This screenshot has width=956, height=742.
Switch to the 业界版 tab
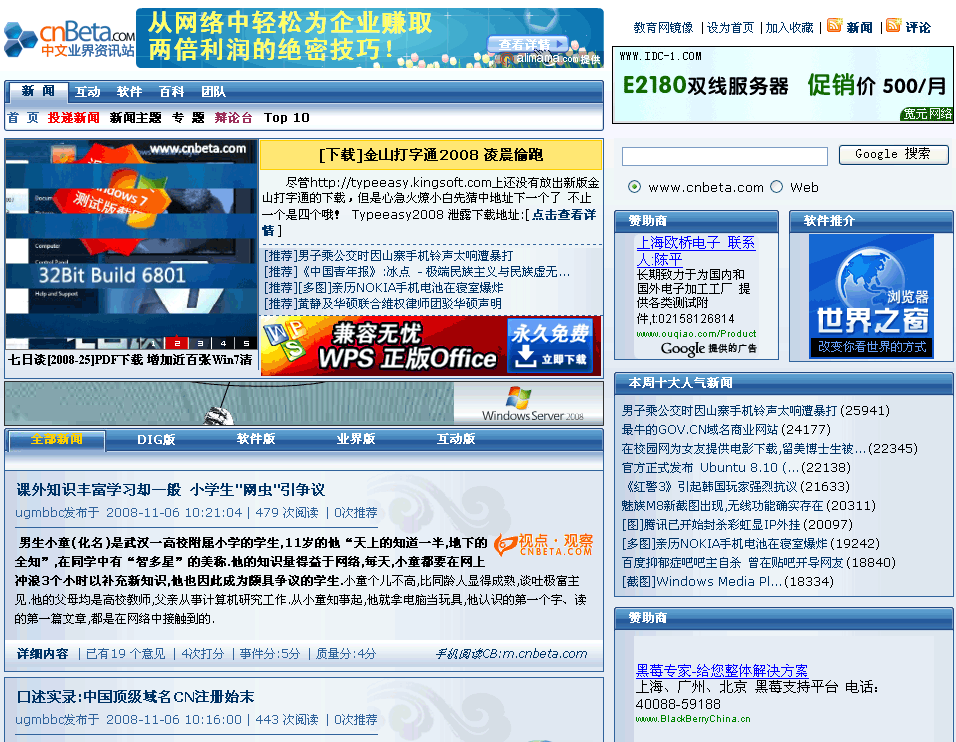click(x=356, y=439)
